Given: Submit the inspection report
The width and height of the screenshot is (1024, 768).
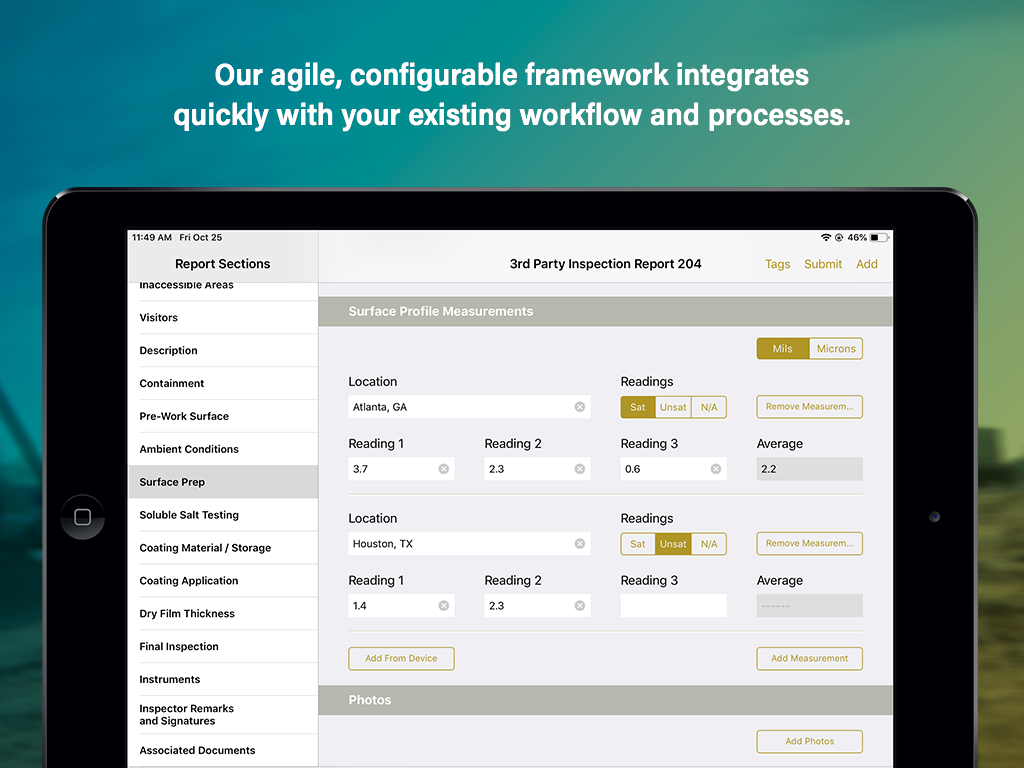Looking at the screenshot, I should pos(823,264).
